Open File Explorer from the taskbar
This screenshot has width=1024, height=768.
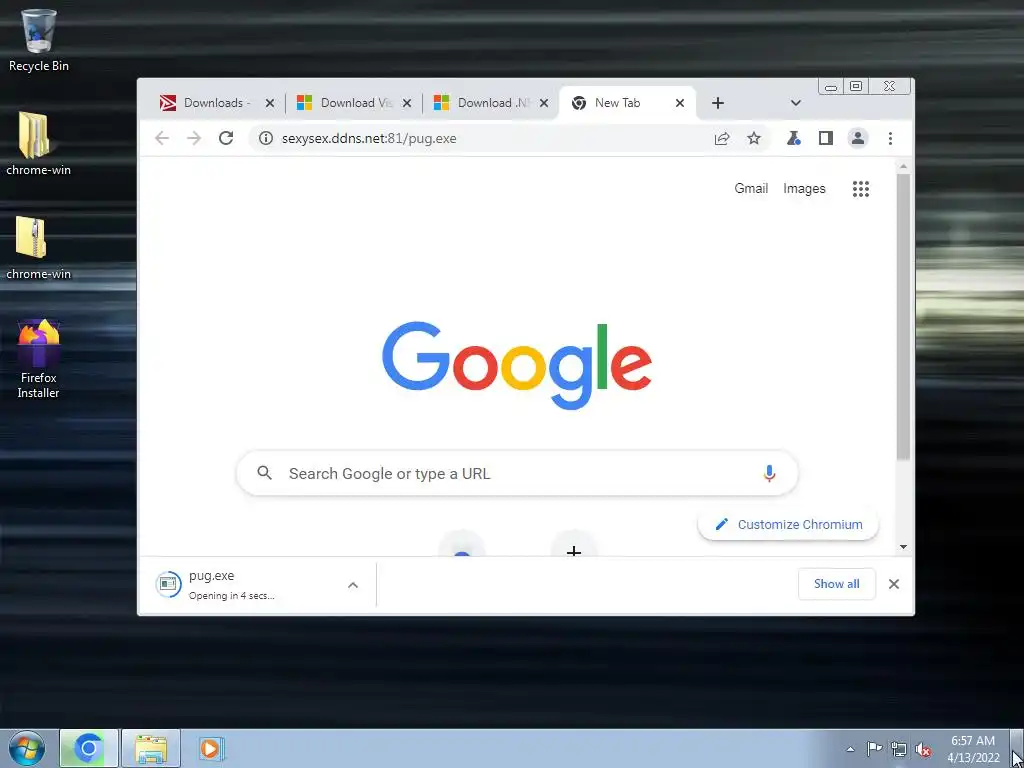click(151, 749)
